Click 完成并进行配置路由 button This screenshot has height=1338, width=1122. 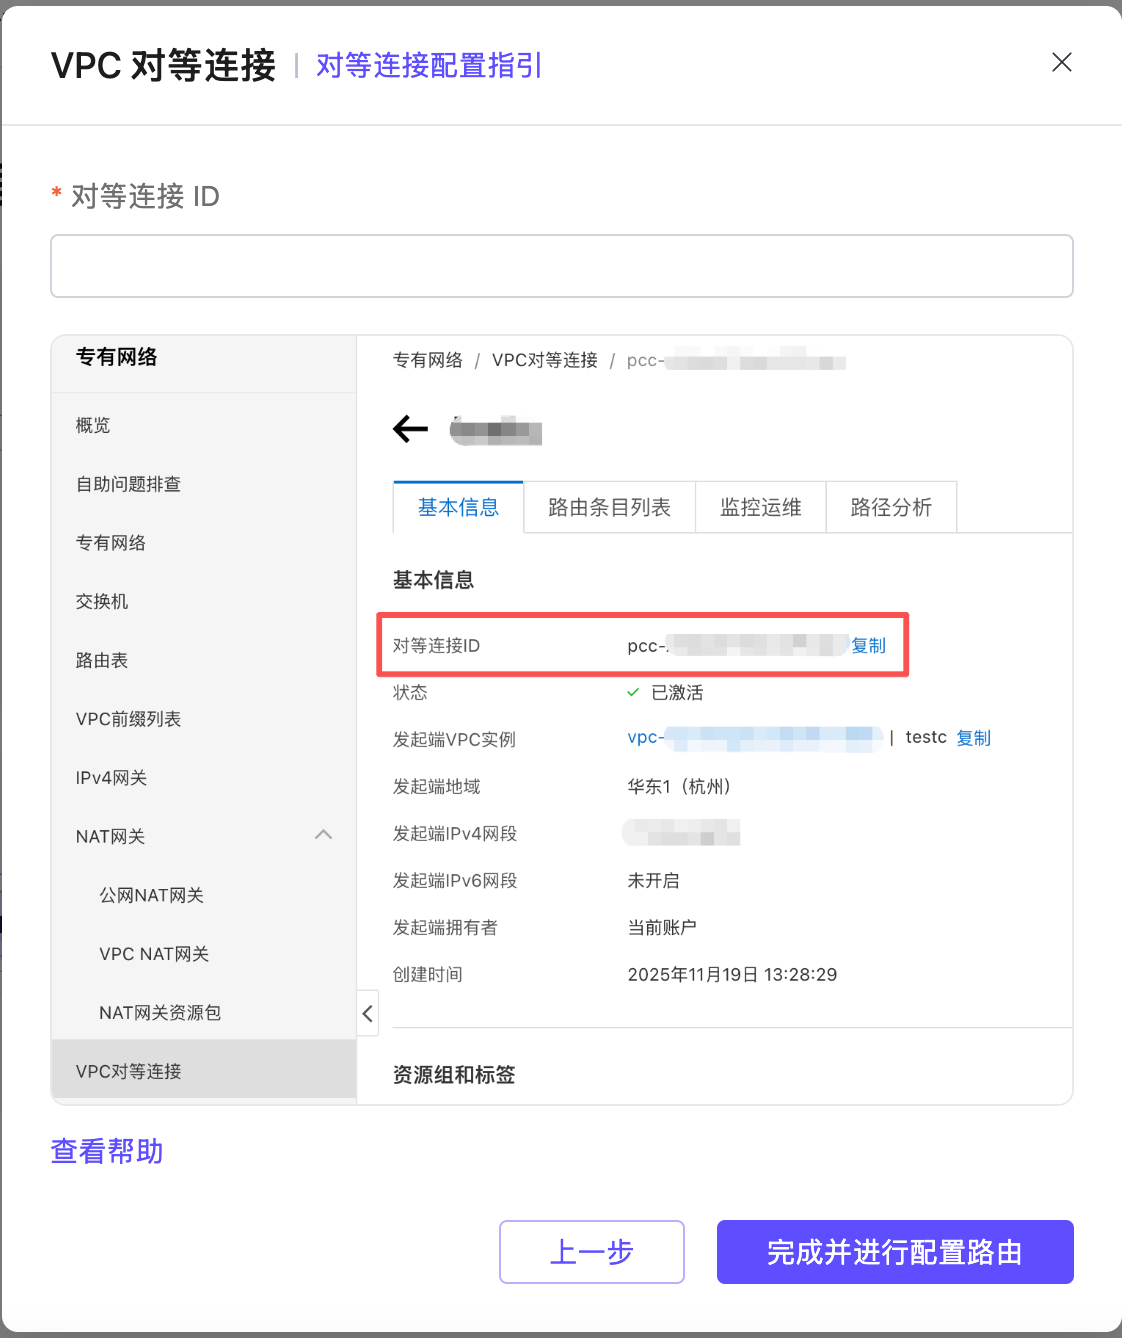click(894, 1251)
